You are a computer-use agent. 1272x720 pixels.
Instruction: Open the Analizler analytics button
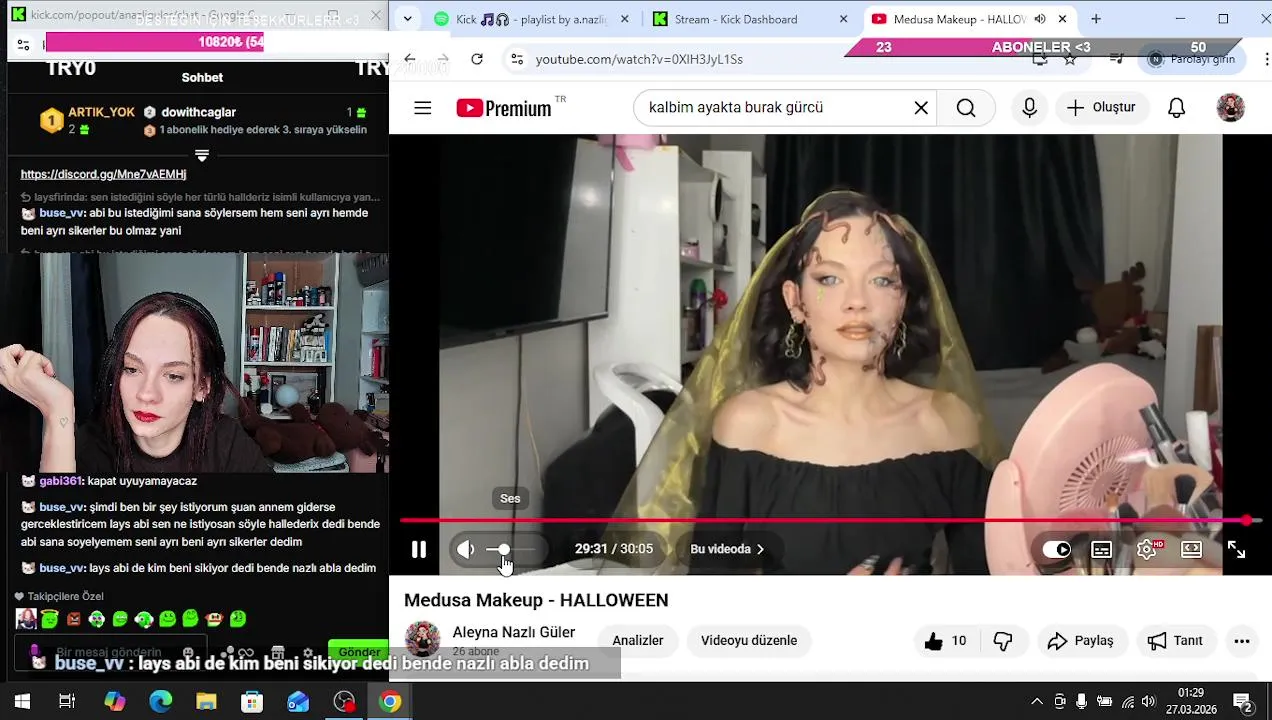[638, 641]
